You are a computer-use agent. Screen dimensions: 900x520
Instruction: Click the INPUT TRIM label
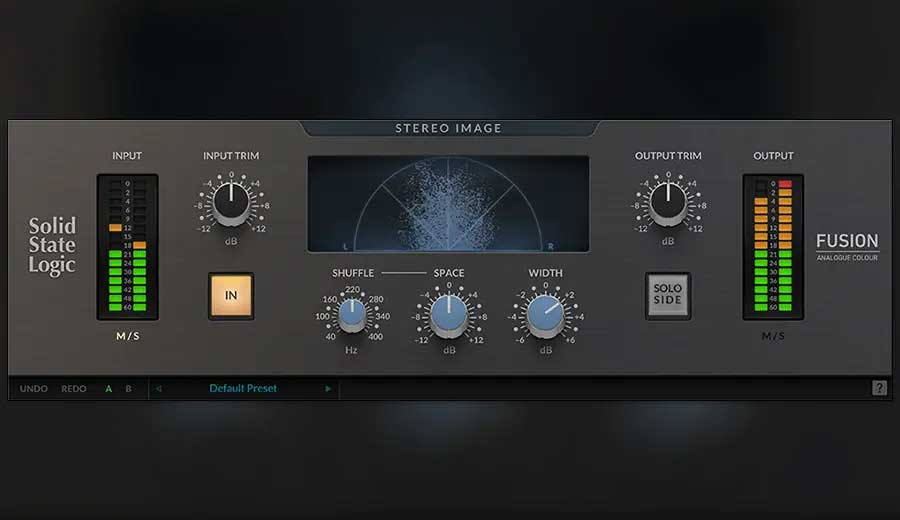point(231,156)
